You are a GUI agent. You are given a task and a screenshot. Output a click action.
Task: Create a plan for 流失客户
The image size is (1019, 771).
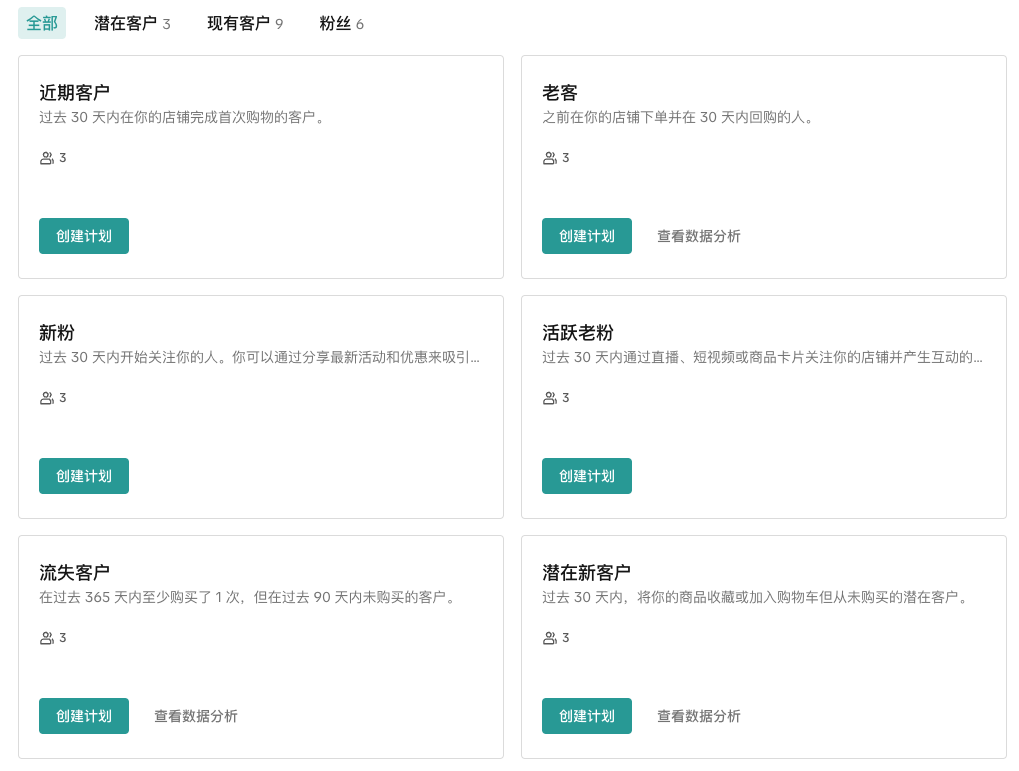(84, 716)
